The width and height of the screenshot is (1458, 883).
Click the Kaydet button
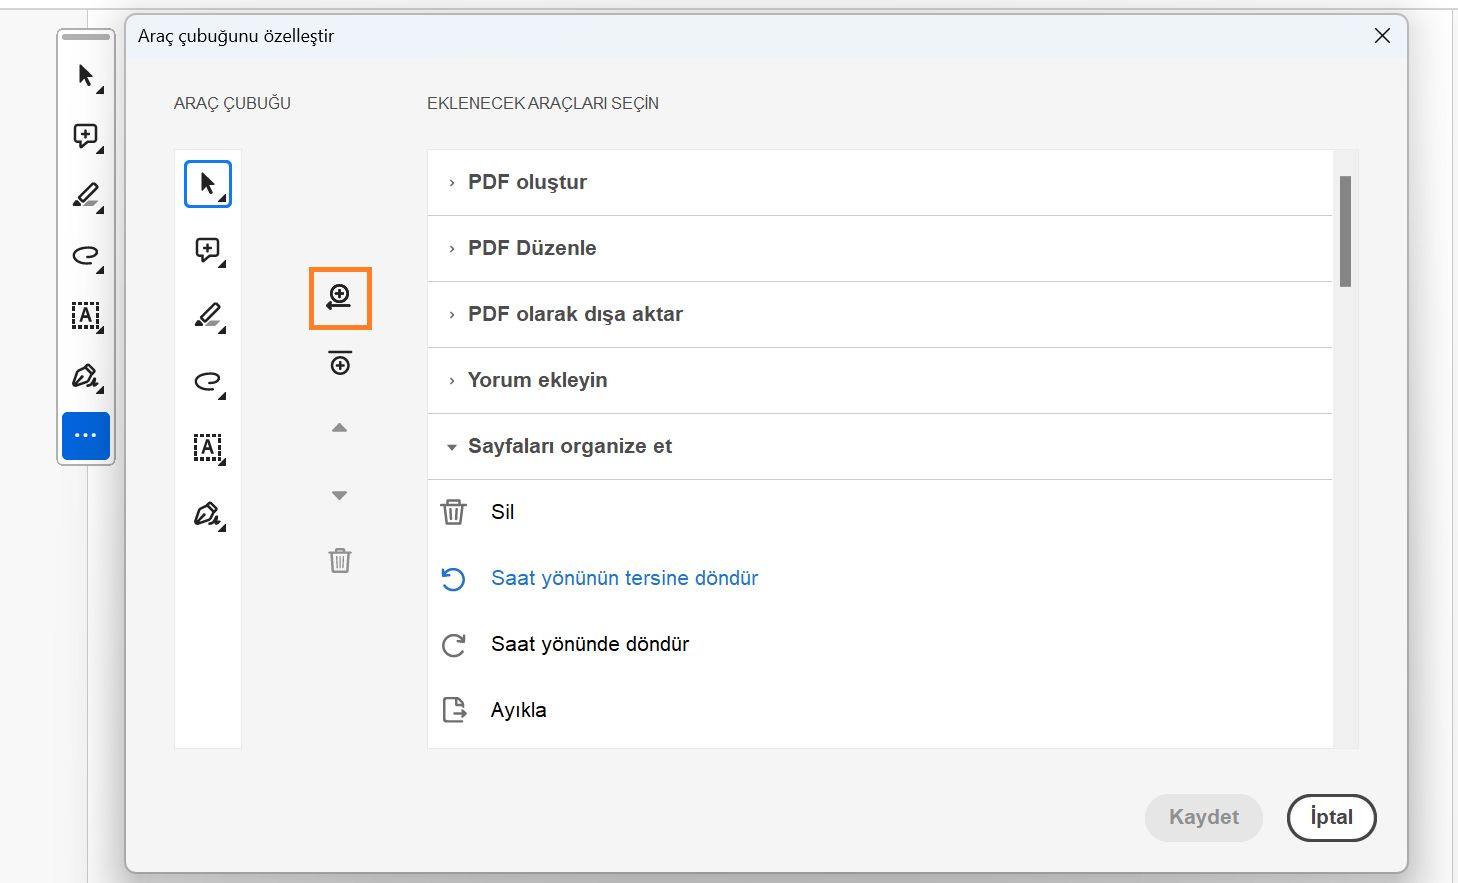tap(1203, 817)
